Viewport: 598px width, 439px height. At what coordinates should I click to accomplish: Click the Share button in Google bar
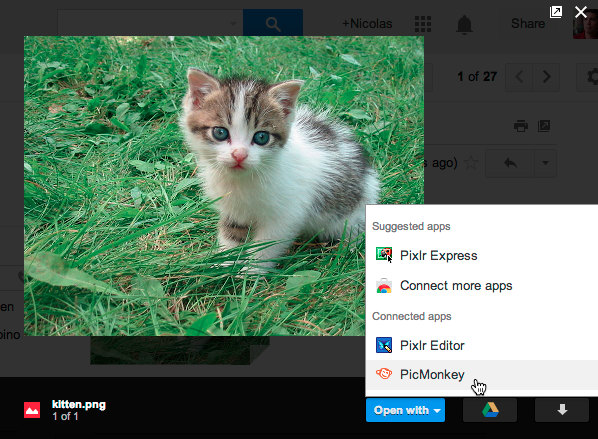(528, 24)
